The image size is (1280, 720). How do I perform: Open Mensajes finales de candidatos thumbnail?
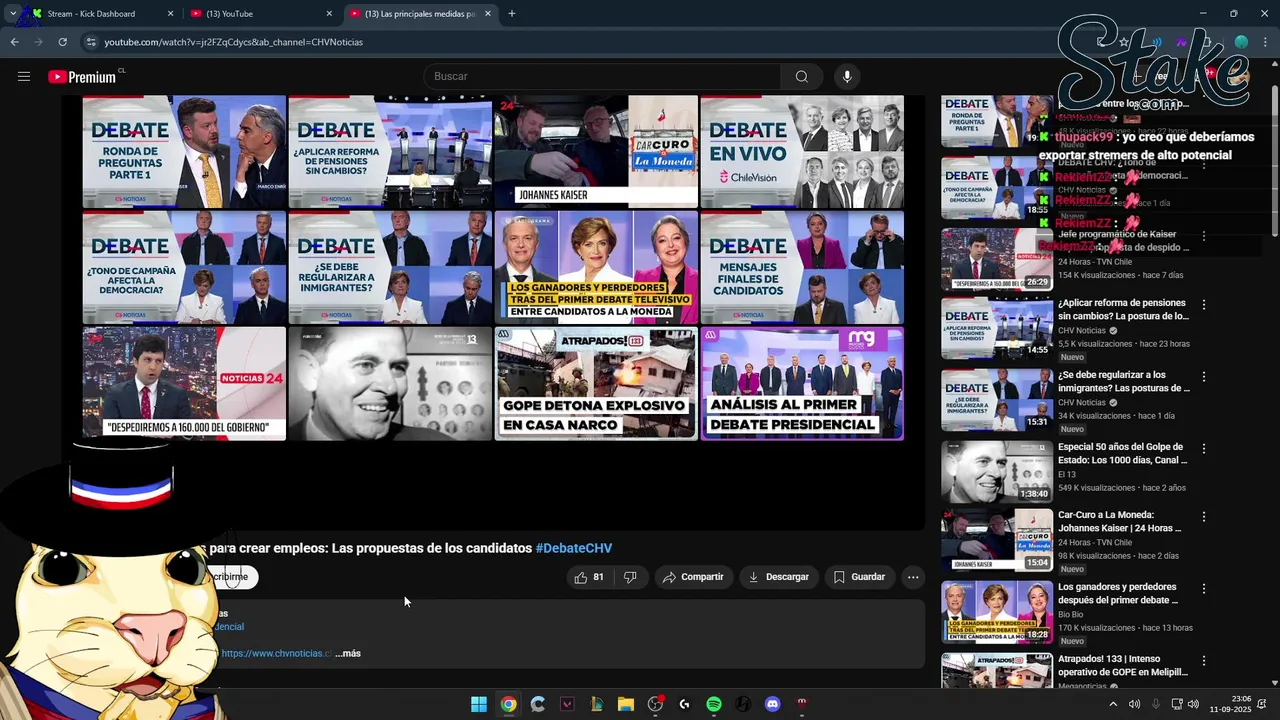click(x=802, y=267)
